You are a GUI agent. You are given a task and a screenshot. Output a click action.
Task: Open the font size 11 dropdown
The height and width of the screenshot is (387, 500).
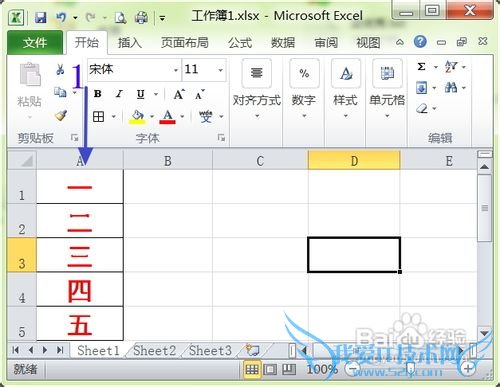click(220, 70)
